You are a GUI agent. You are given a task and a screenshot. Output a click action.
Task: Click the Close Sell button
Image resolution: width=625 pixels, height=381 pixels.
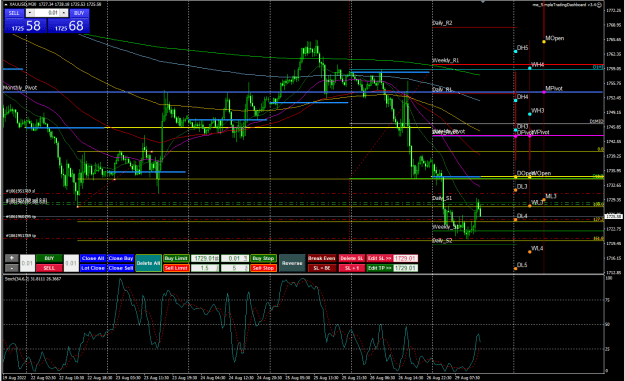[x=121, y=268]
